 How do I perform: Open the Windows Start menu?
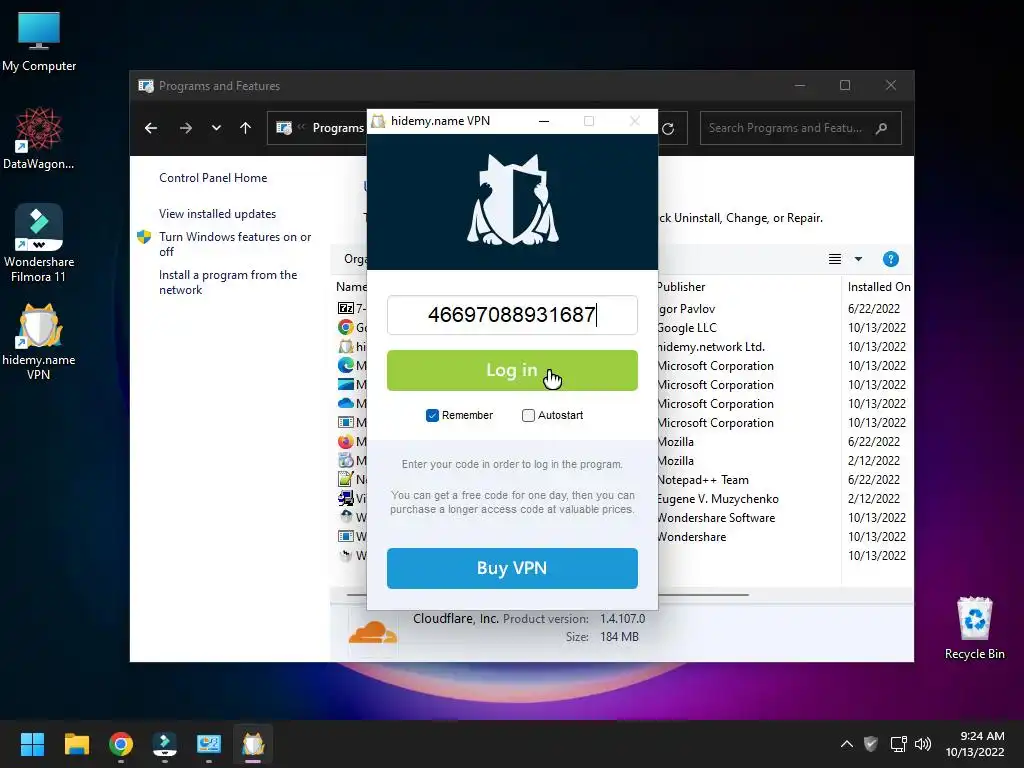(32, 744)
